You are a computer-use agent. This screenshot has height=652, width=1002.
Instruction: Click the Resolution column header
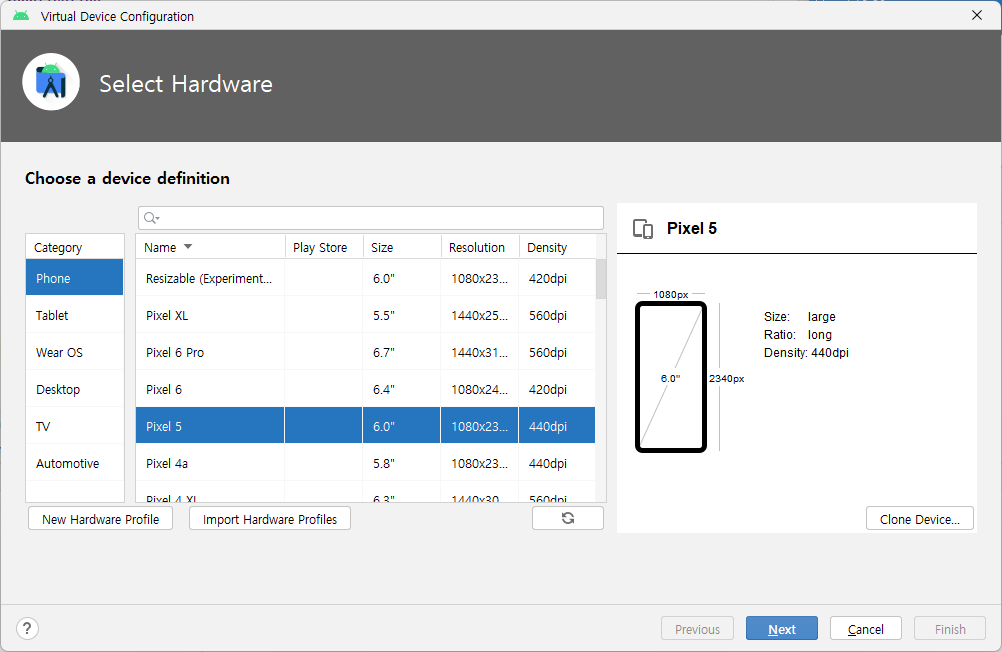click(480, 247)
